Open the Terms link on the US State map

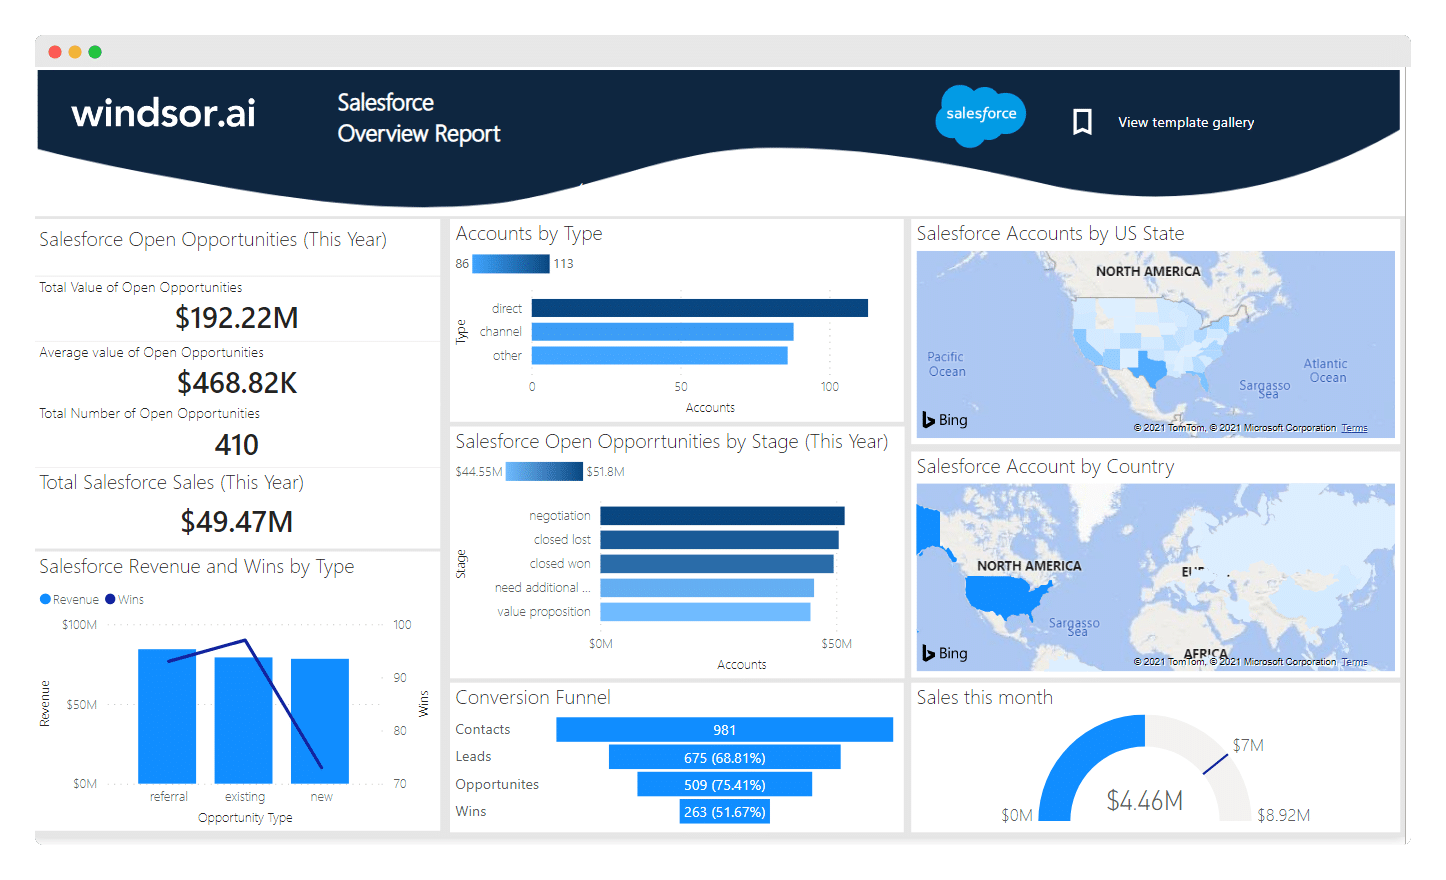(x=1354, y=428)
